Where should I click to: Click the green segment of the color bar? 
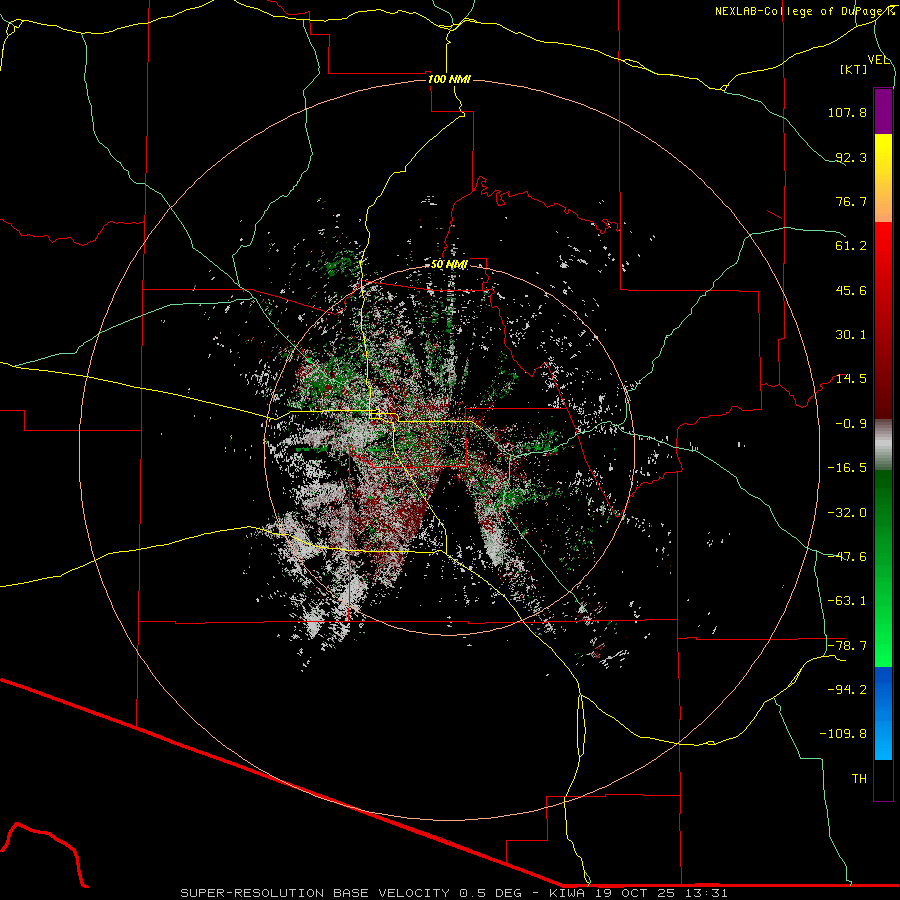883,568
